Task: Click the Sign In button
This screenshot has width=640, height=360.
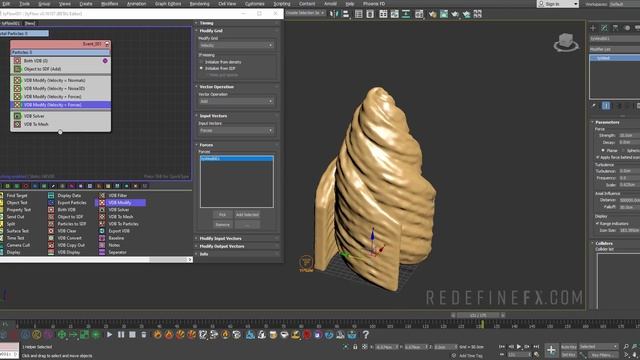Action: (x=558, y=4)
